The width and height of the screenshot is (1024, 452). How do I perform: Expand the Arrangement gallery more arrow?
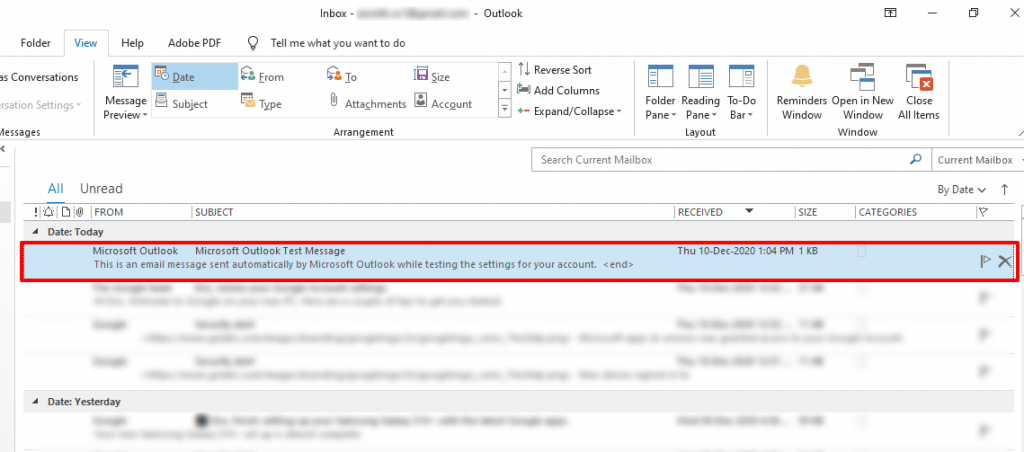click(504, 109)
